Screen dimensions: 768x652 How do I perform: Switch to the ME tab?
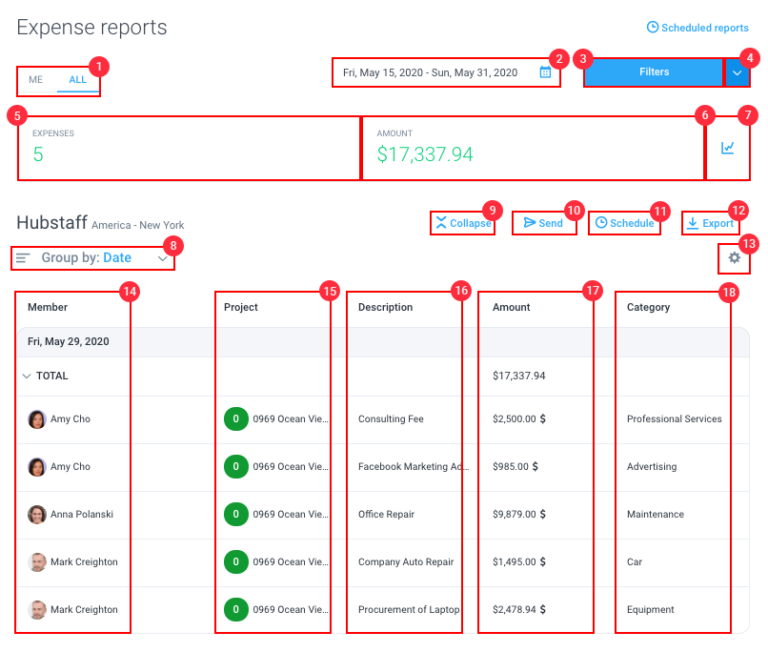[36, 80]
